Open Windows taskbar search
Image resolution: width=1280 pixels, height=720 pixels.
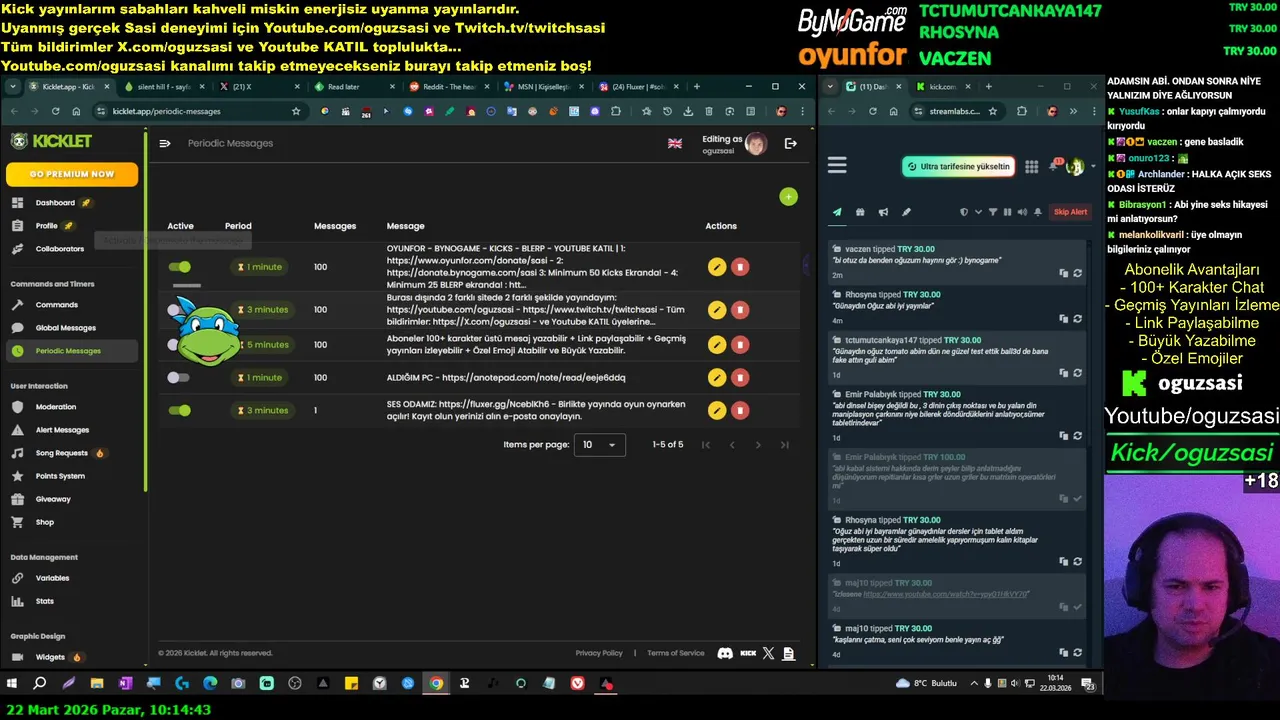40,684
